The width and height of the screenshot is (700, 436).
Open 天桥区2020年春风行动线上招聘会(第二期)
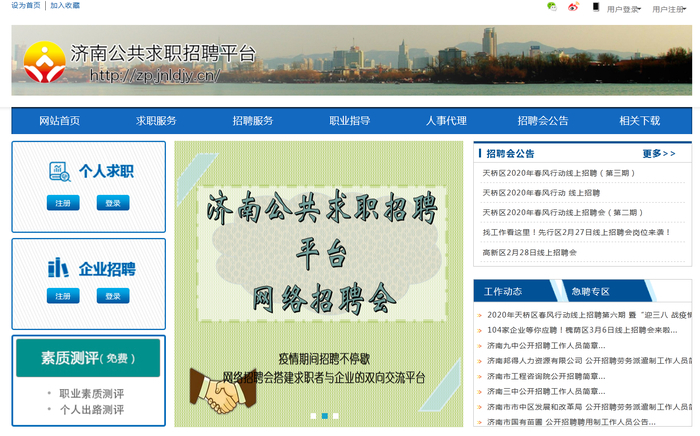click(x=562, y=212)
